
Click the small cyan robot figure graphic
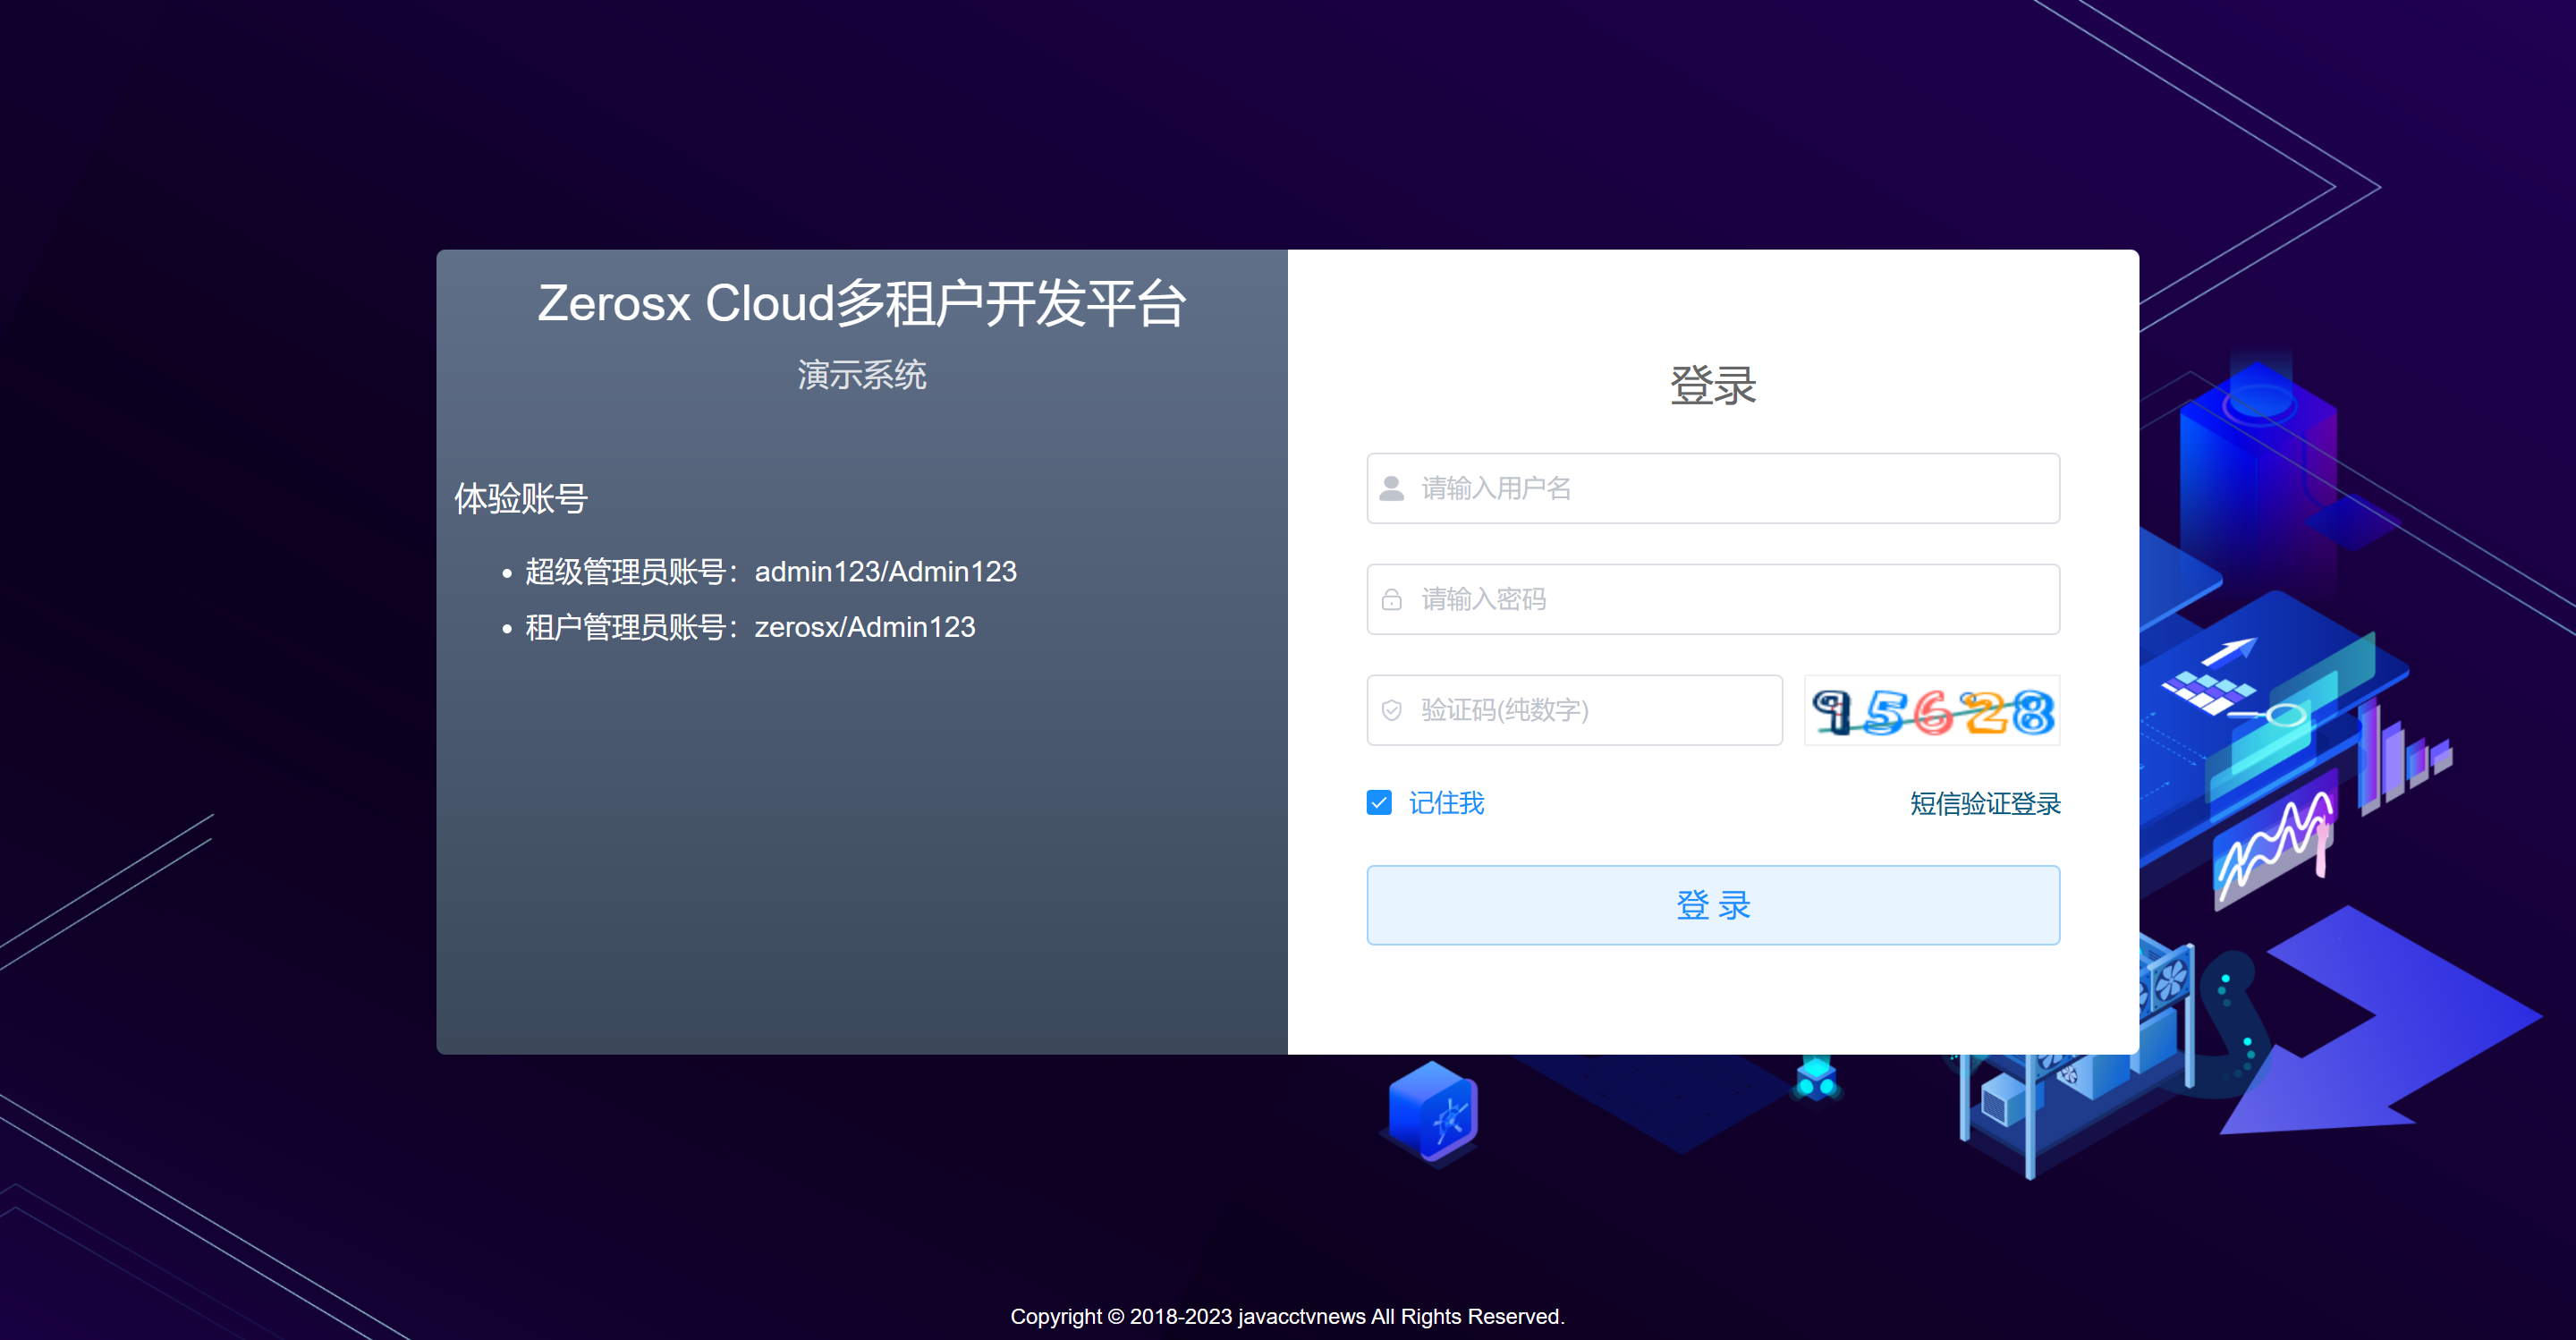(x=1816, y=1078)
